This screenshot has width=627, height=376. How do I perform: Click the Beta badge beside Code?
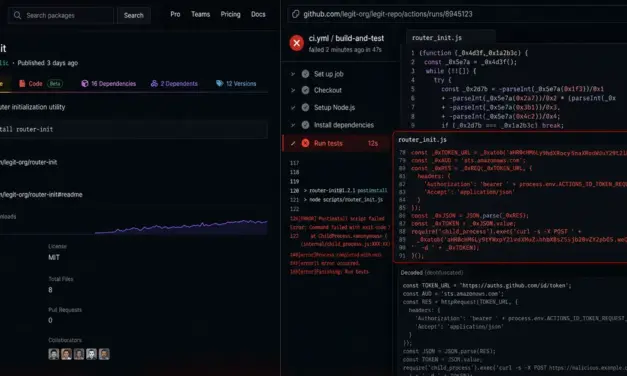[x=55, y=84]
